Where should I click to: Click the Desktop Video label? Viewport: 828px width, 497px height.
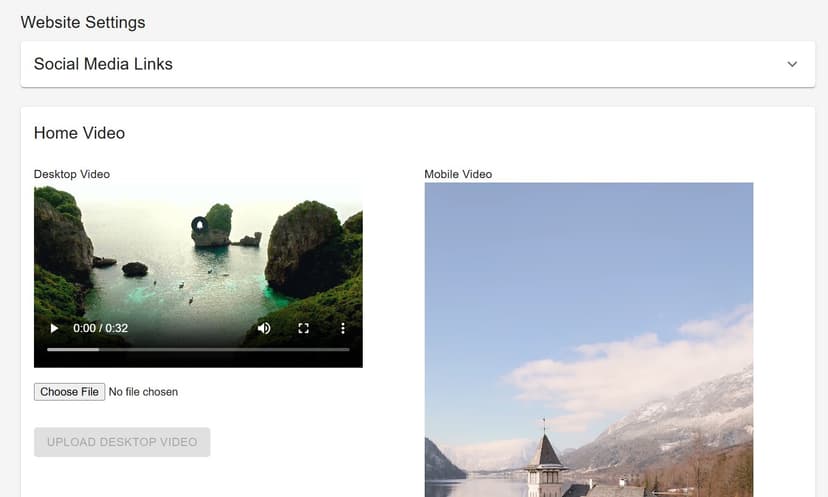[72, 174]
